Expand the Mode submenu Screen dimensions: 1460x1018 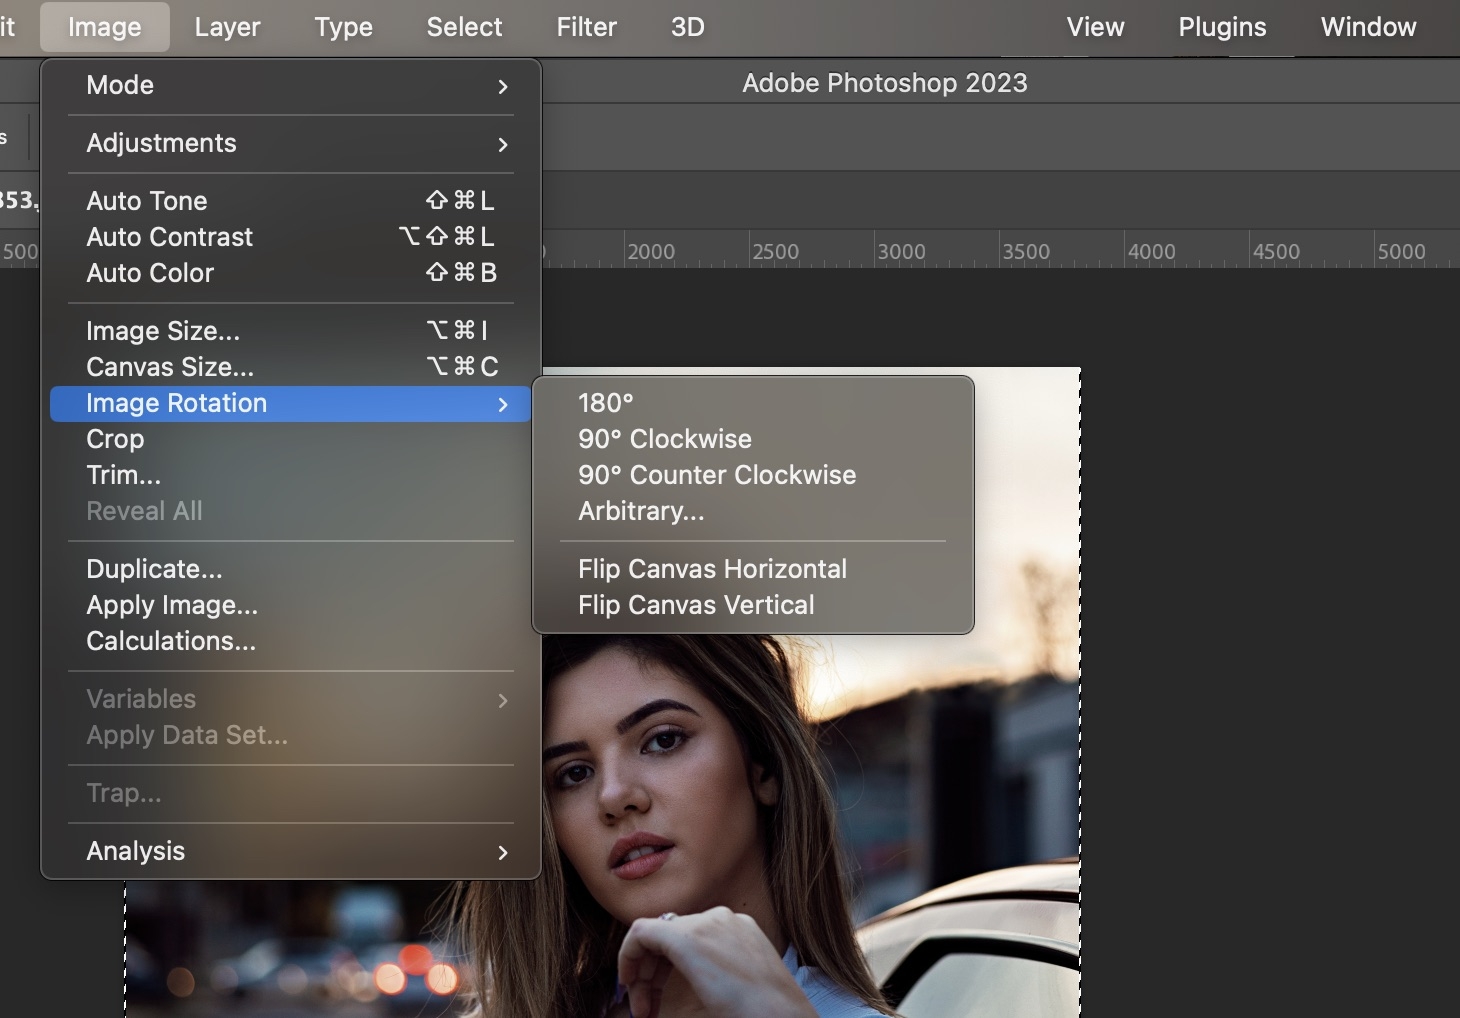(119, 85)
